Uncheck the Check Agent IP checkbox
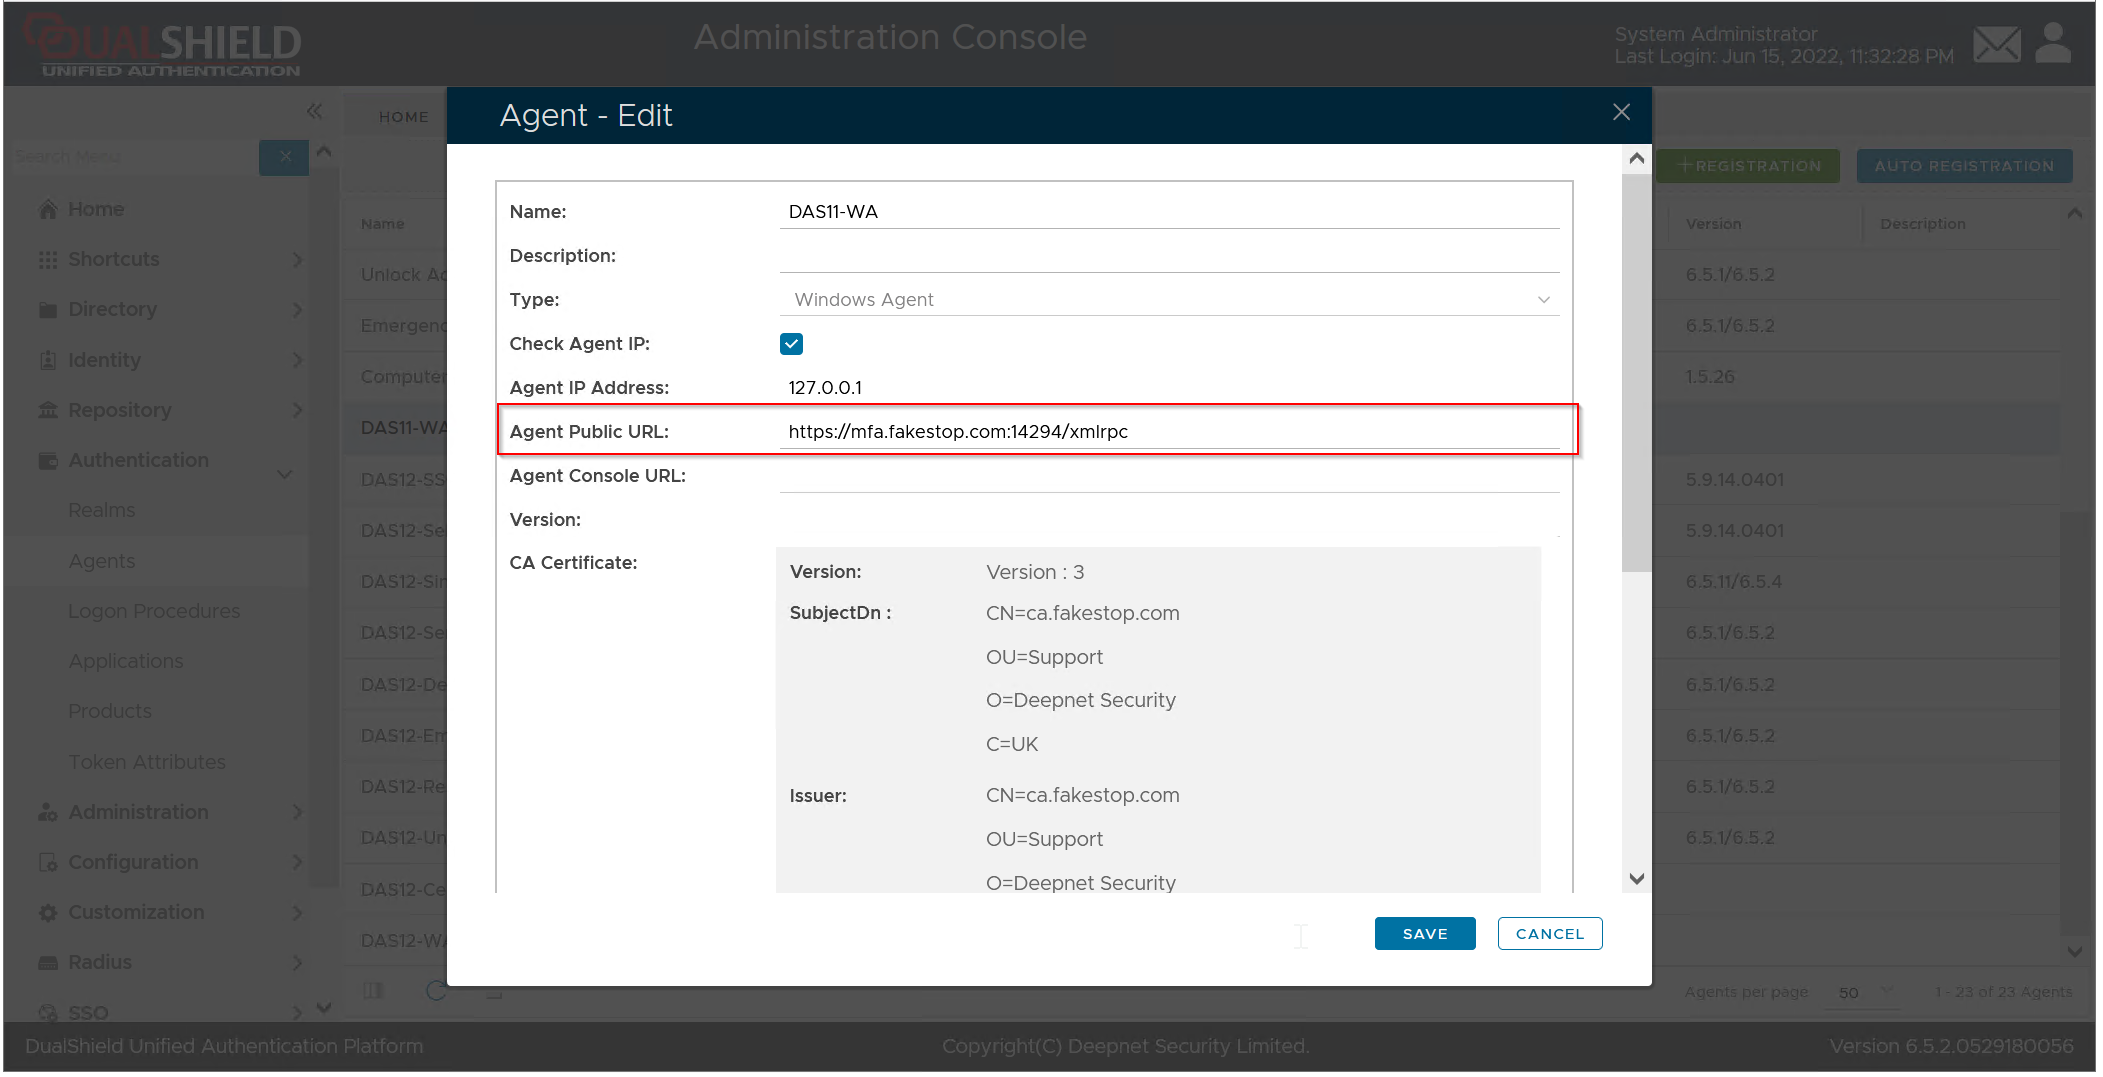Screen dimensions: 2103x1077 (791, 344)
